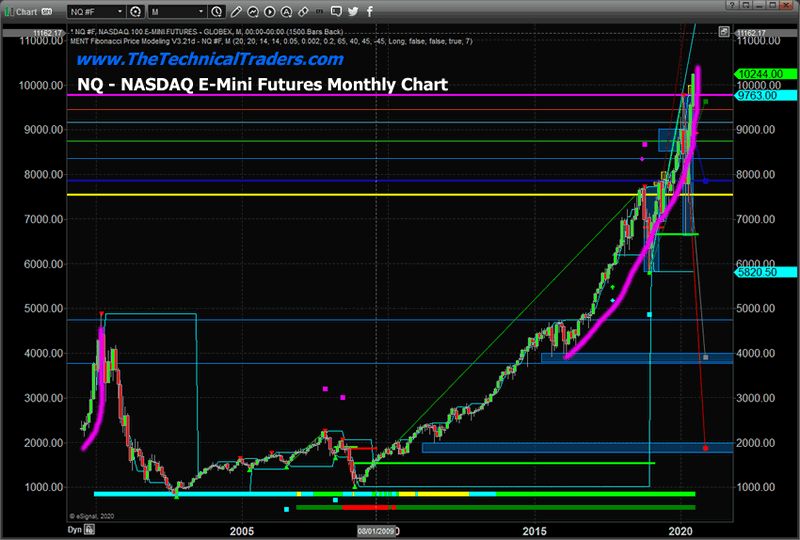Viewport: 800px width, 540px height.
Task: Click the pop-out window button
Action: [746, 5]
